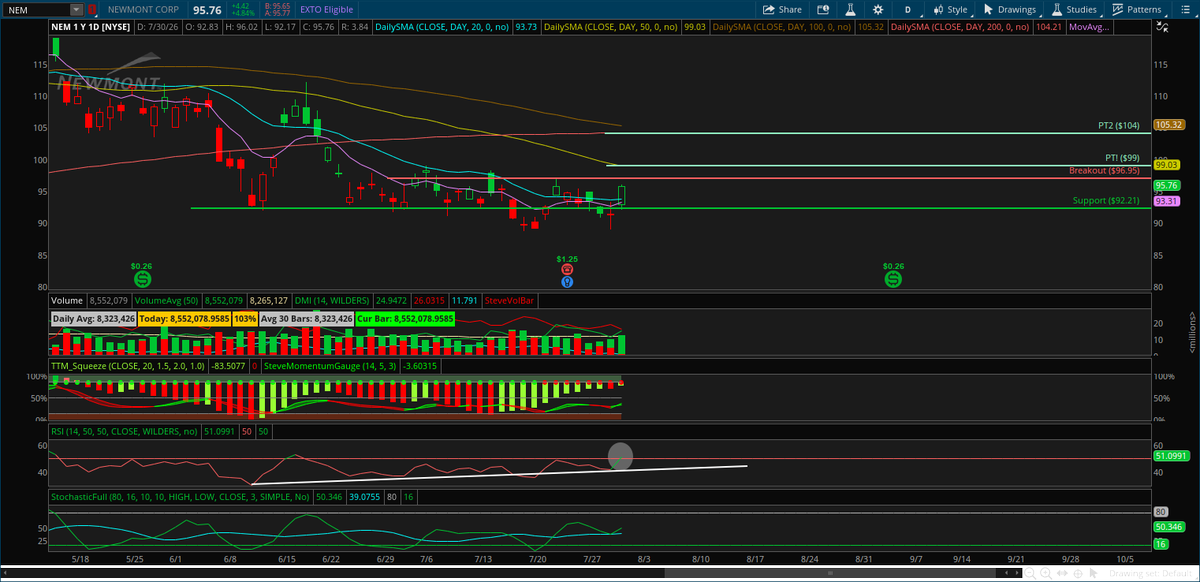
Task: Open the Style menu
Action: pyautogui.click(x=949, y=9)
